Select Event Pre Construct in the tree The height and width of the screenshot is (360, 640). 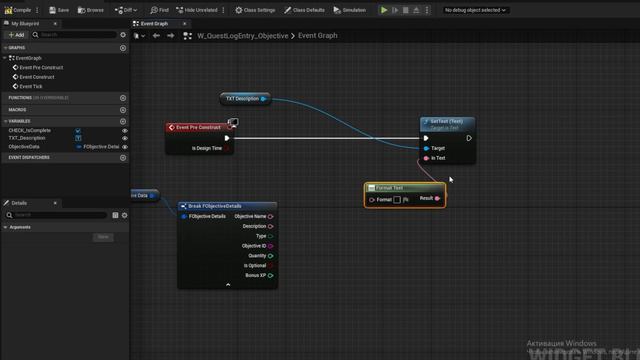[41, 67]
